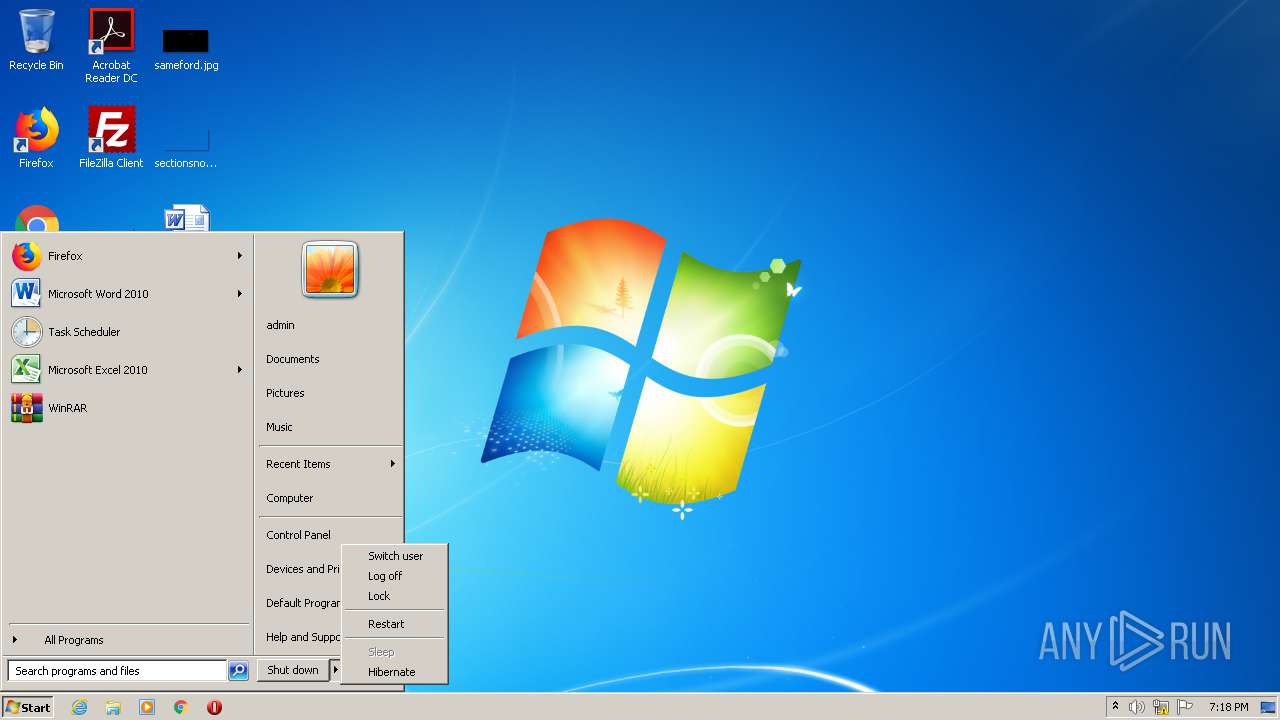The height and width of the screenshot is (720, 1280).
Task: Expand Microsoft Excel 2010 jump list arrow
Action: click(240, 370)
